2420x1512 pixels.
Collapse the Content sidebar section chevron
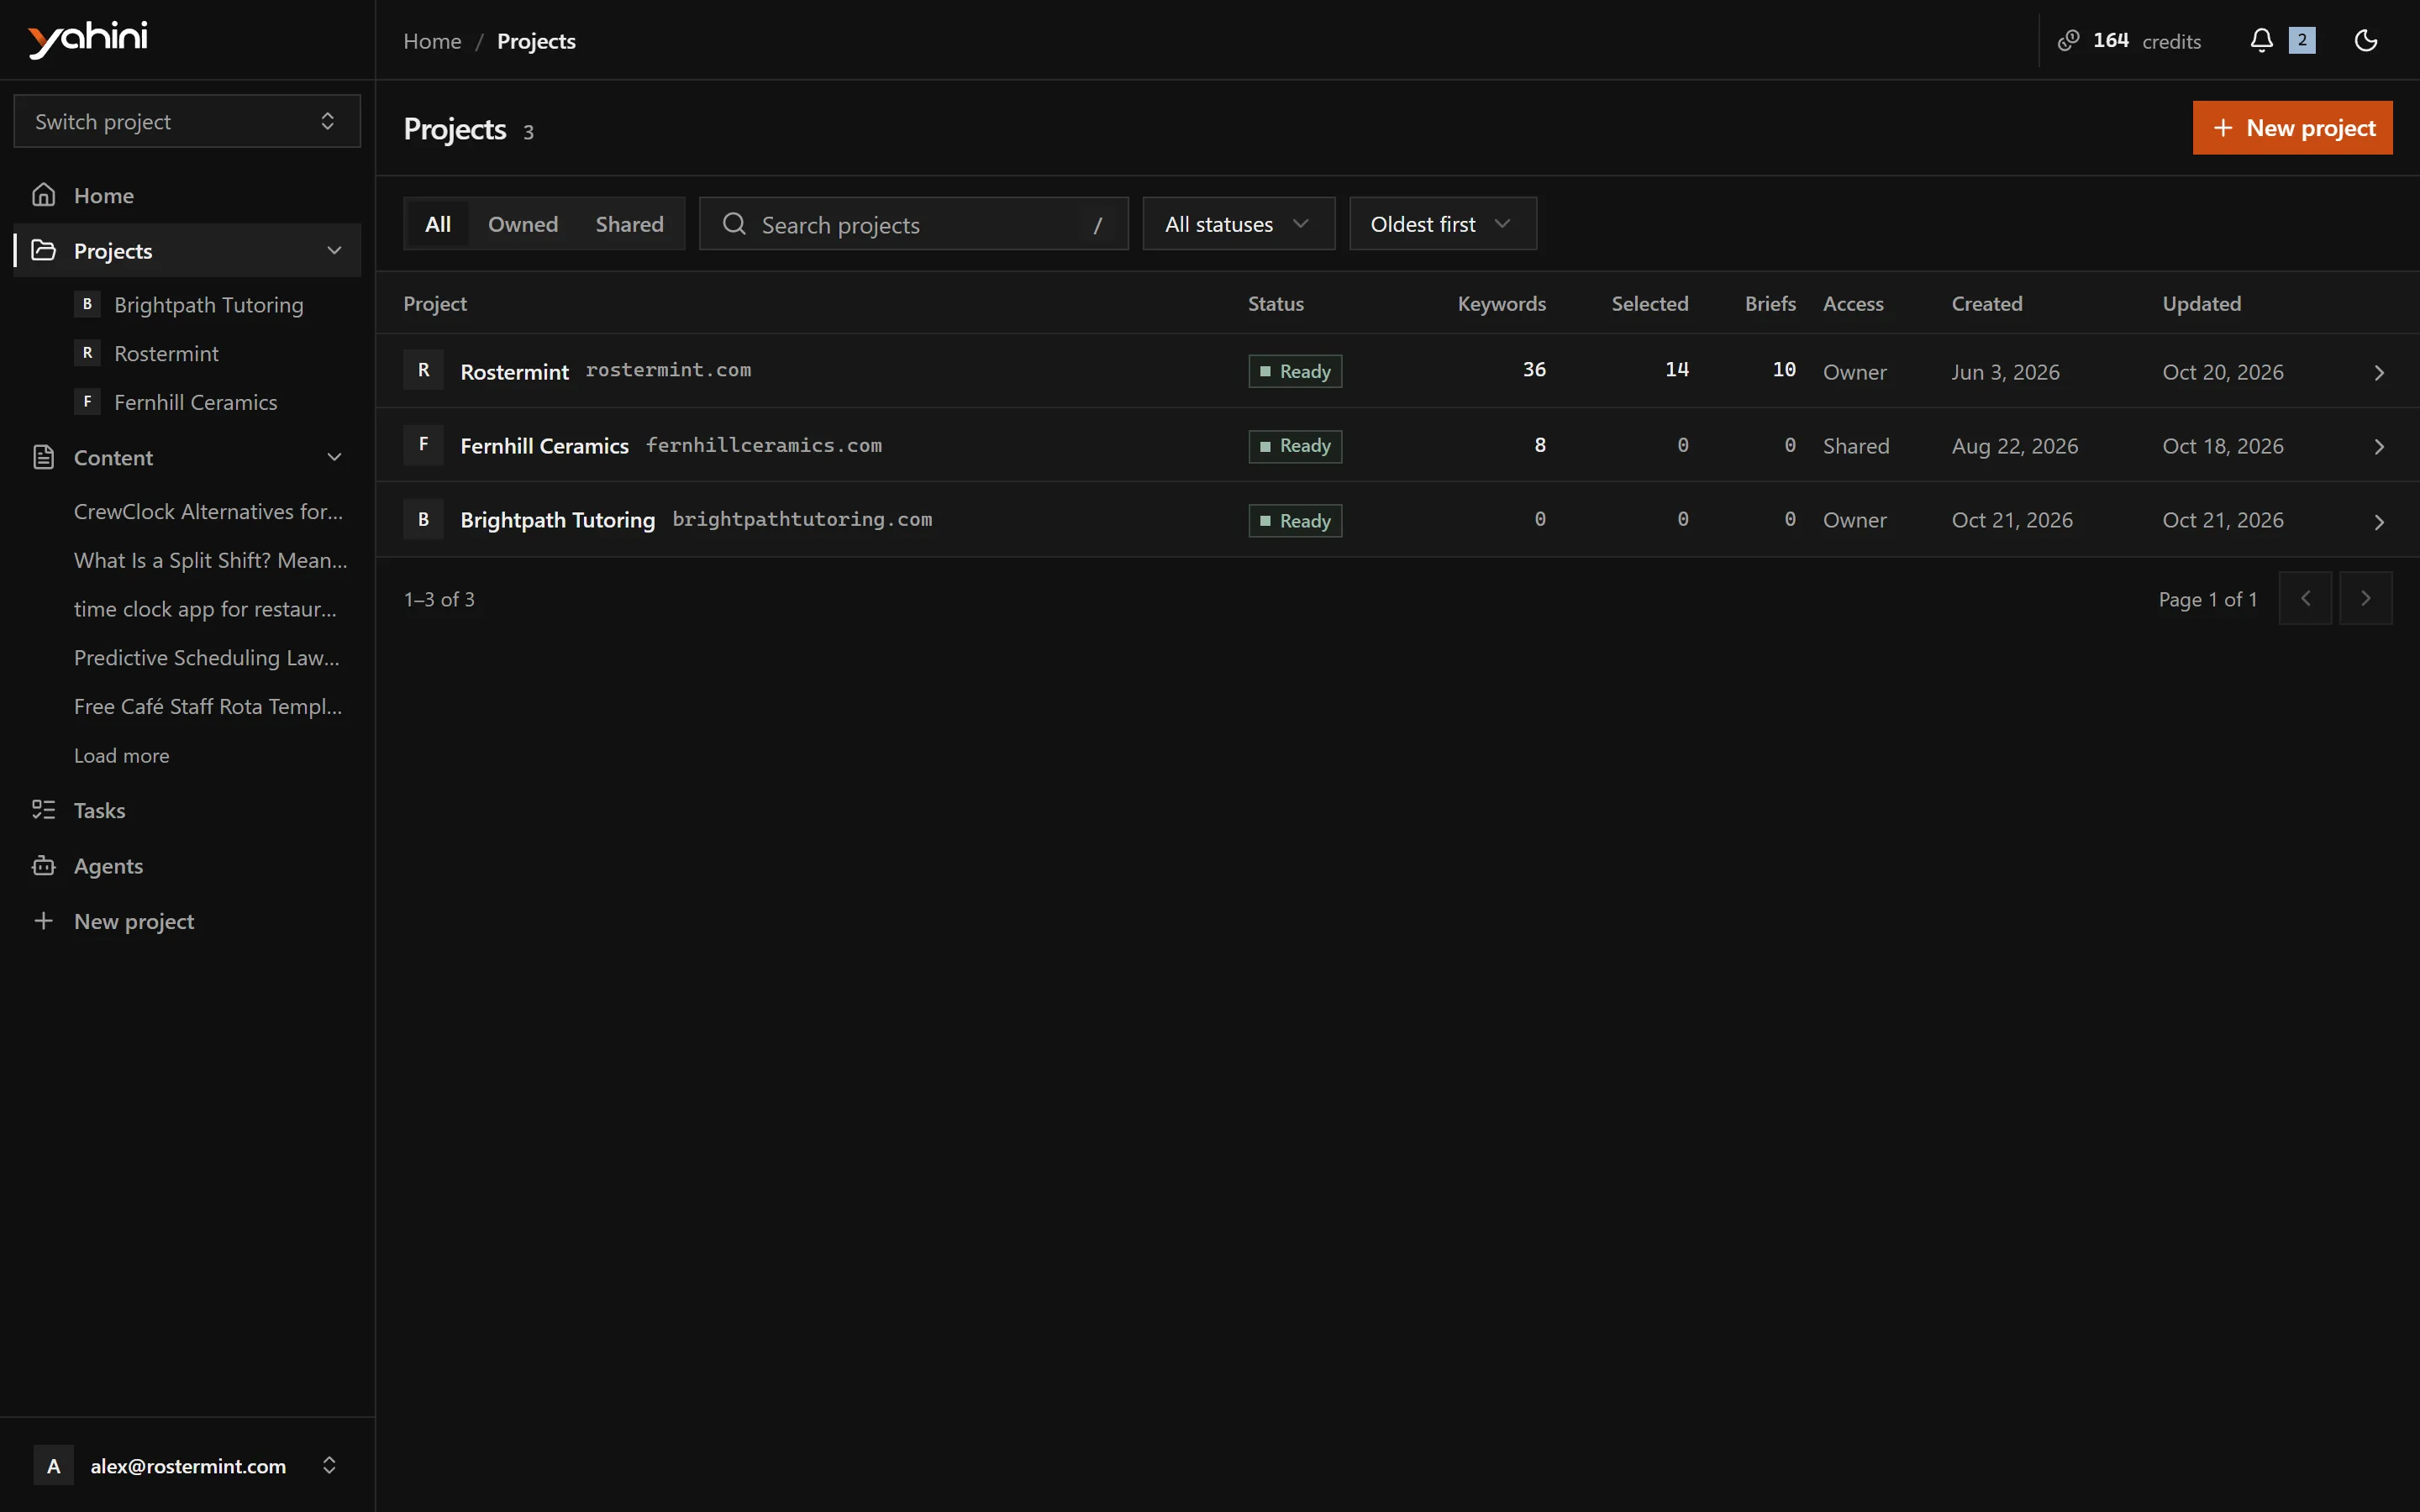point(334,457)
